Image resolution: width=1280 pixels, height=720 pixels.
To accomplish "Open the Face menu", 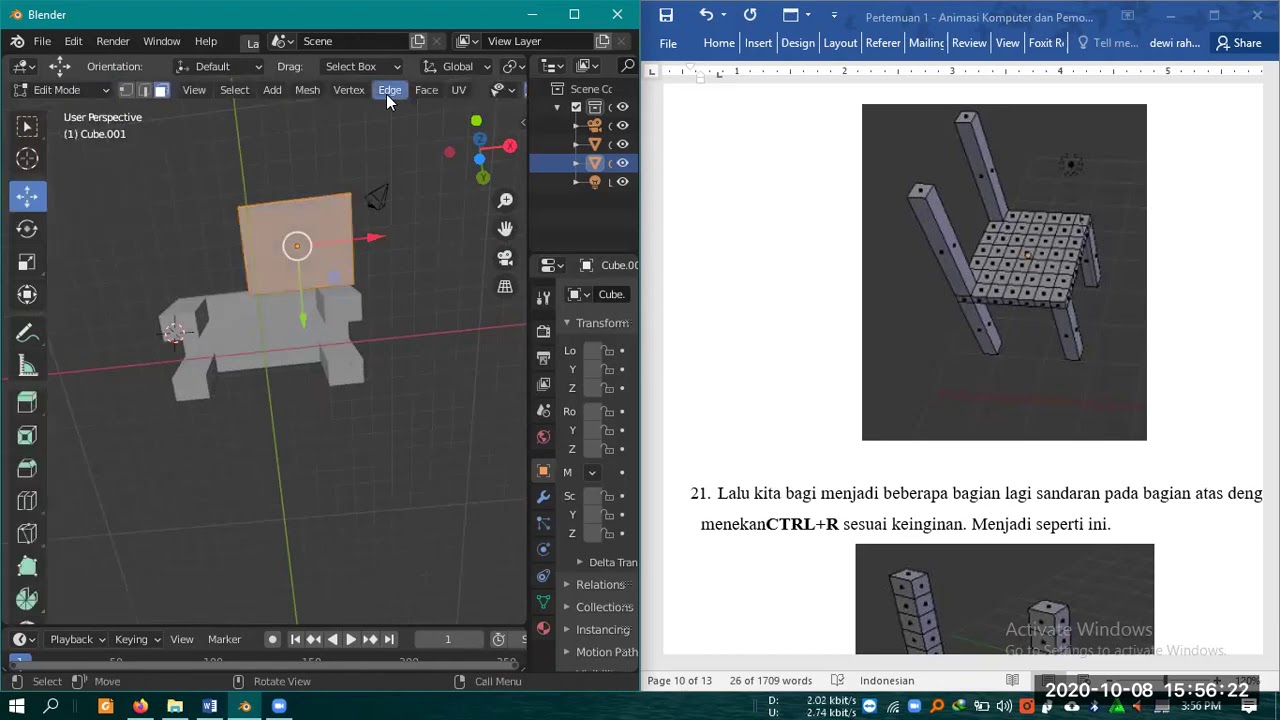I will click(426, 90).
